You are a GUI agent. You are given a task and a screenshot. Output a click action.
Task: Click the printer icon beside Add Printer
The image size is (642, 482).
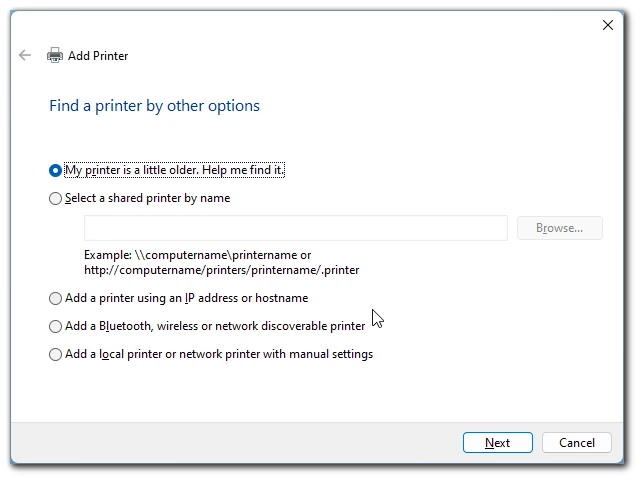coord(55,55)
